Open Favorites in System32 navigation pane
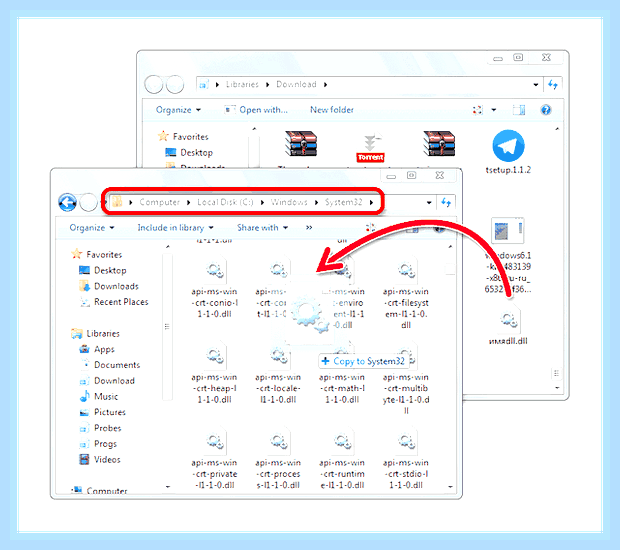The width and height of the screenshot is (620, 550). tap(96, 254)
